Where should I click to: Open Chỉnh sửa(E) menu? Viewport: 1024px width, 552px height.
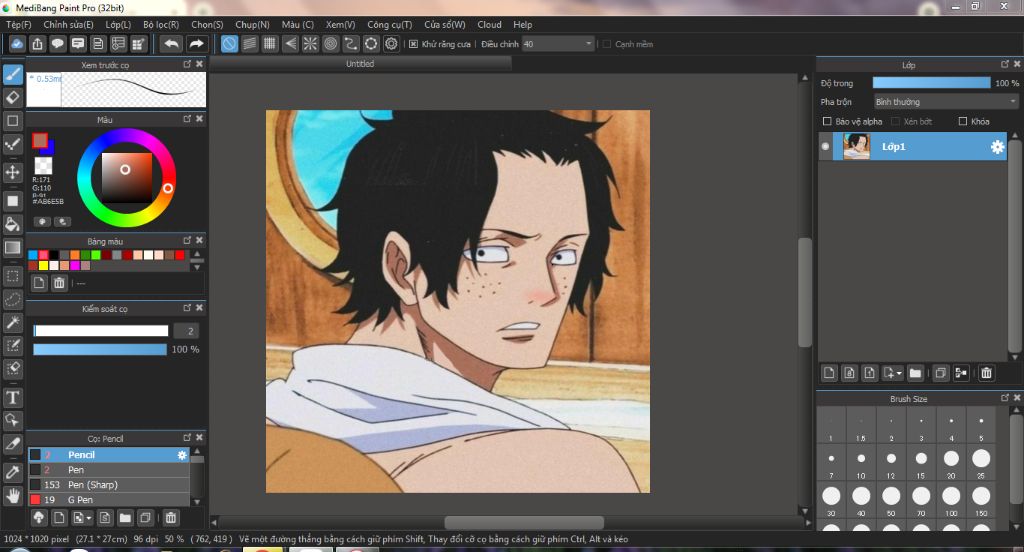(x=68, y=25)
